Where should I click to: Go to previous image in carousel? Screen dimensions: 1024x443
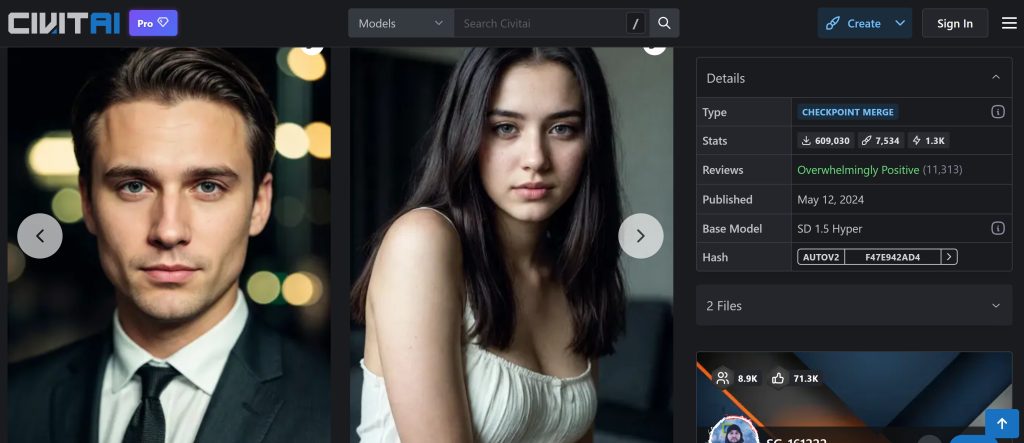click(40, 236)
